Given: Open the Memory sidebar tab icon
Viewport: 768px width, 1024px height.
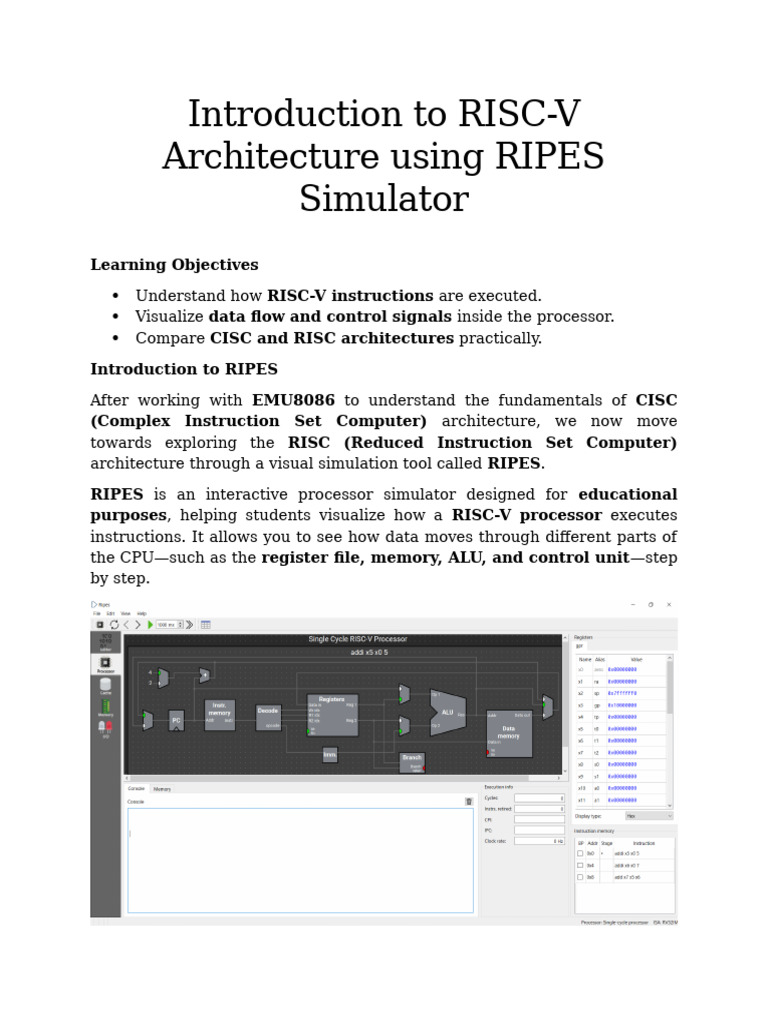Looking at the screenshot, I should coord(106,707).
